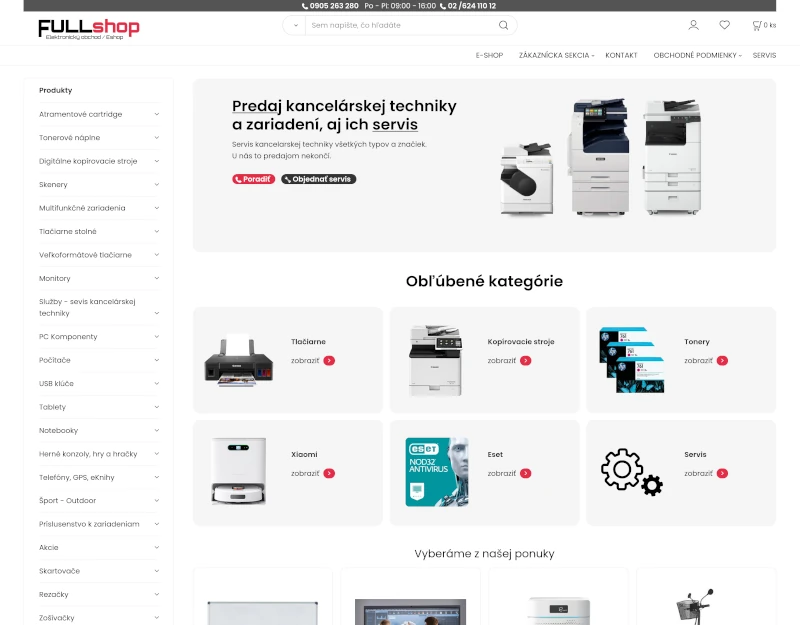The height and width of the screenshot is (625, 800).
Task: Open Tablety category
Action: [x=53, y=407]
